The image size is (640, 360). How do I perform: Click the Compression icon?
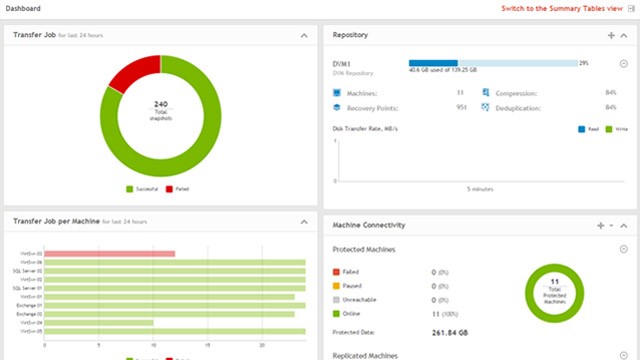tap(485, 93)
